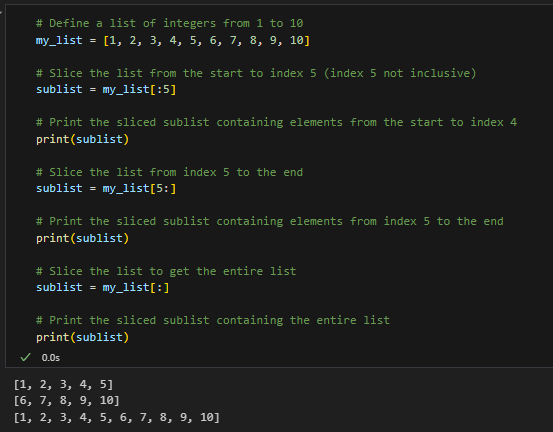The image size is (553, 432).
Task: Place cursor on sublist = my_list[:5] line
Action: point(106,90)
